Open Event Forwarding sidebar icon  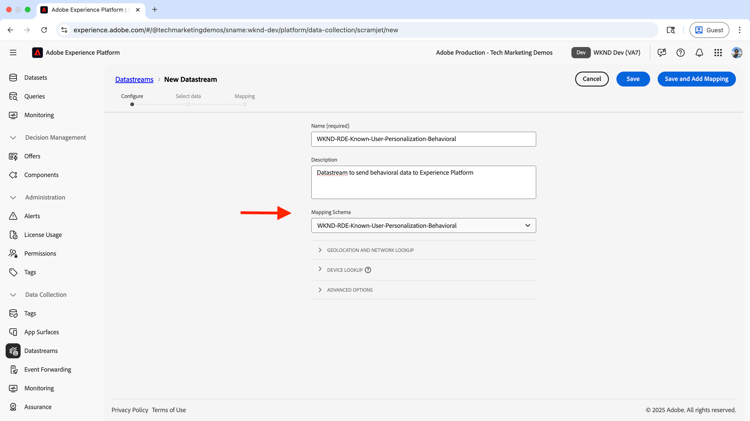[x=13, y=369]
